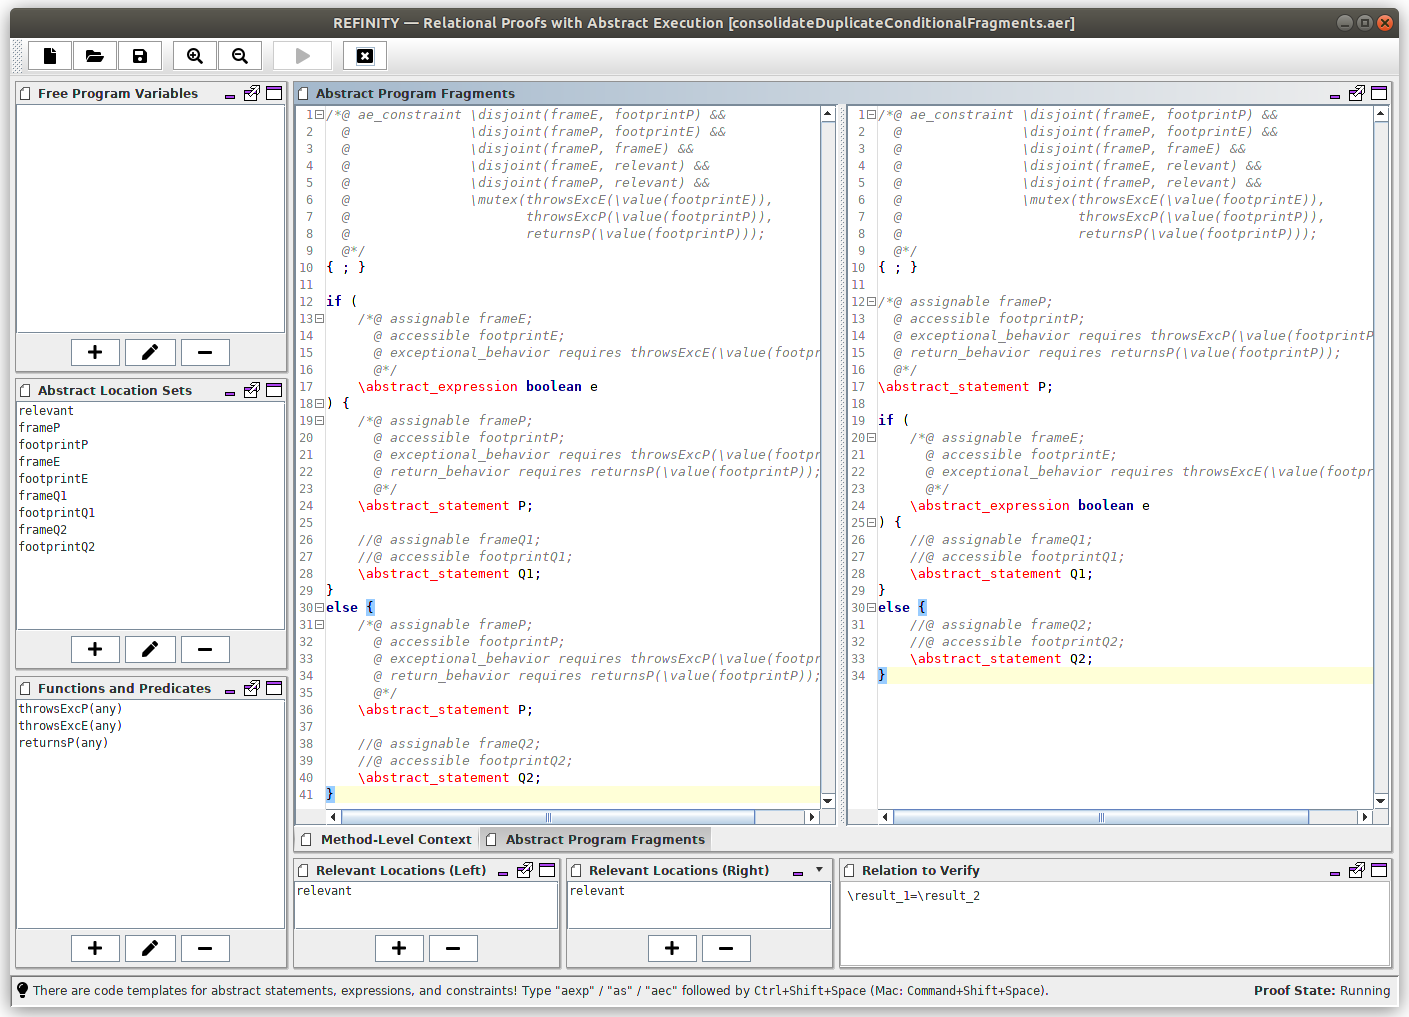Start the proof with the play icon
Viewport: 1409px width, 1017px height.
tap(303, 56)
